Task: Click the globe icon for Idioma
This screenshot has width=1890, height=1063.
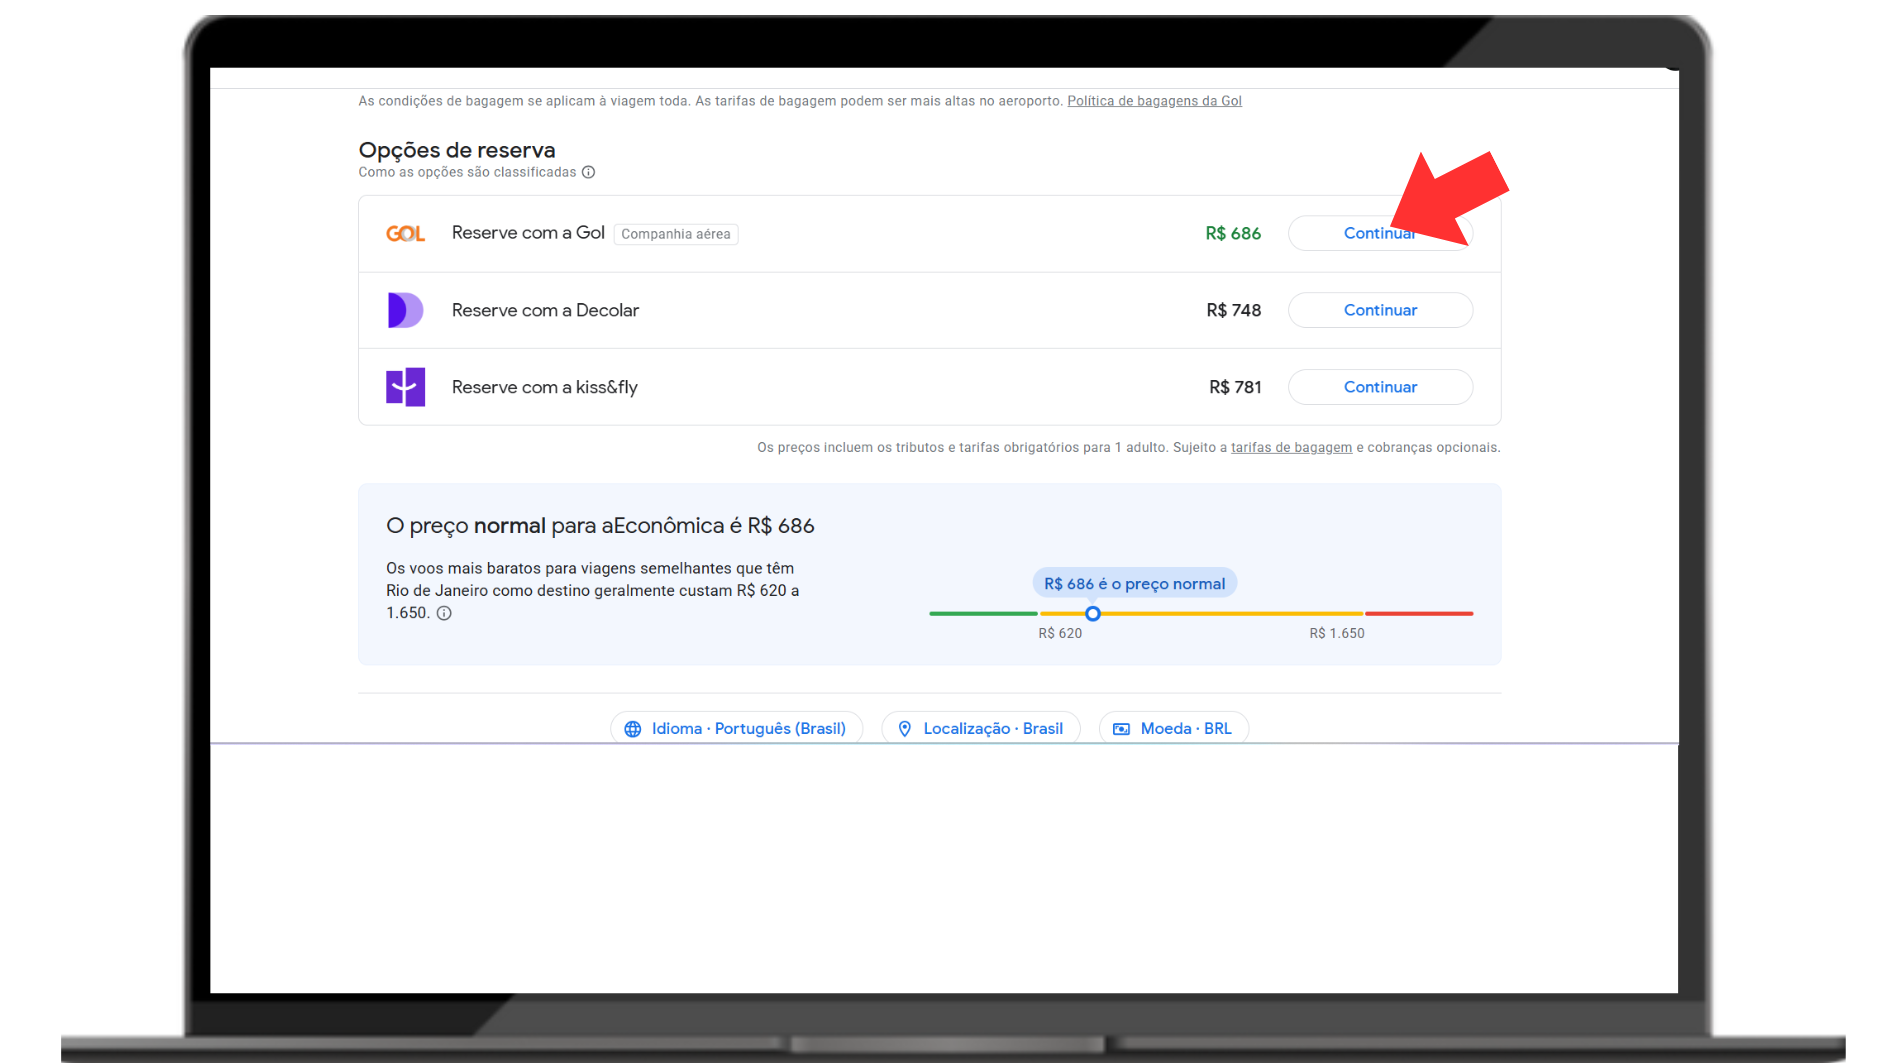Action: [x=633, y=729]
